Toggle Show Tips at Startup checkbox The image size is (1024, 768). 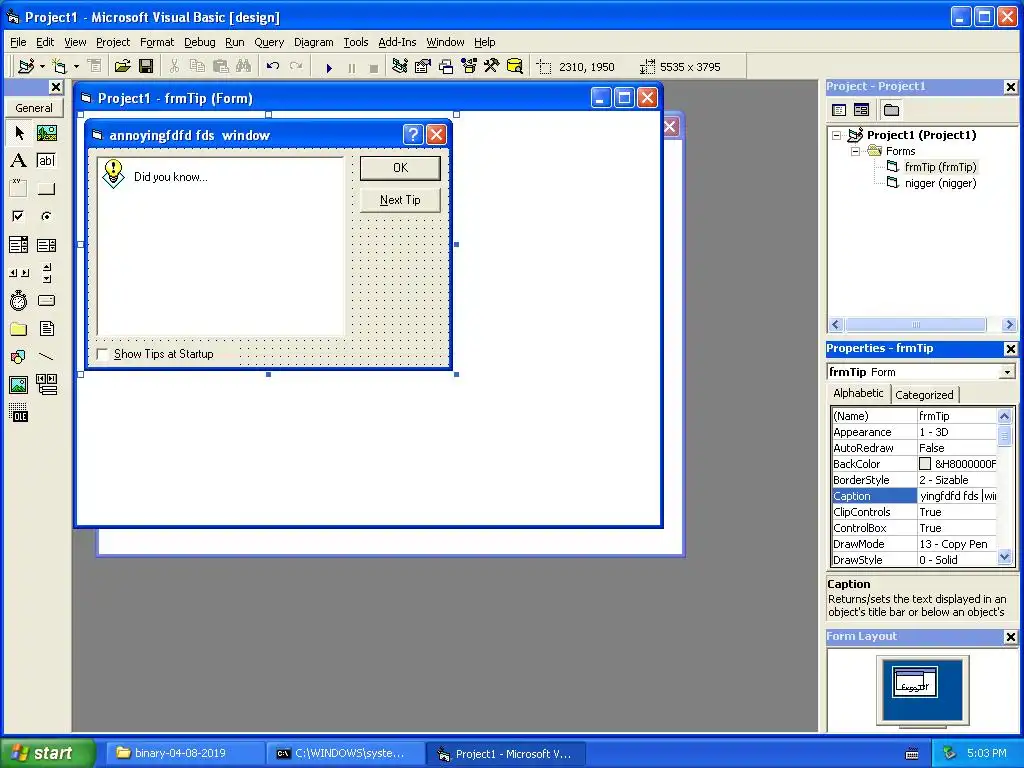(103, 354)
